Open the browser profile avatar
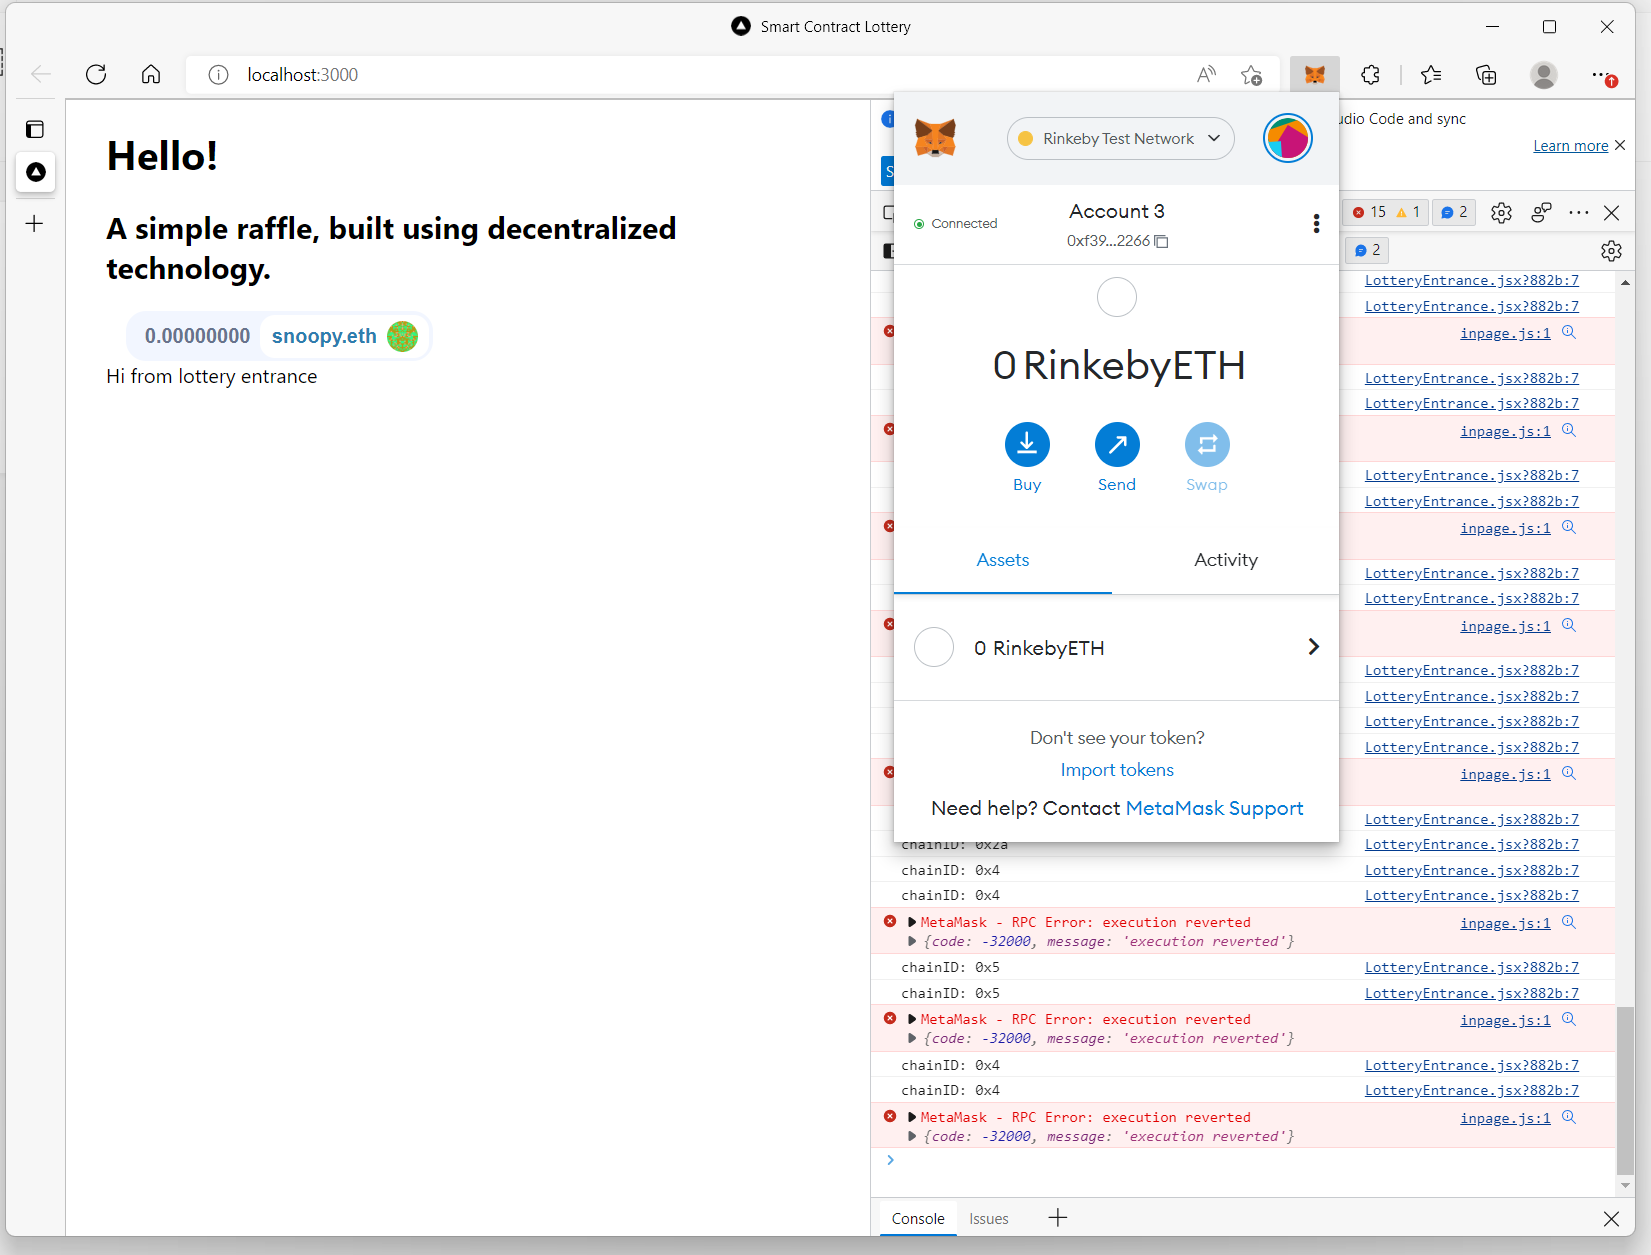 [x=1544, y=75]
